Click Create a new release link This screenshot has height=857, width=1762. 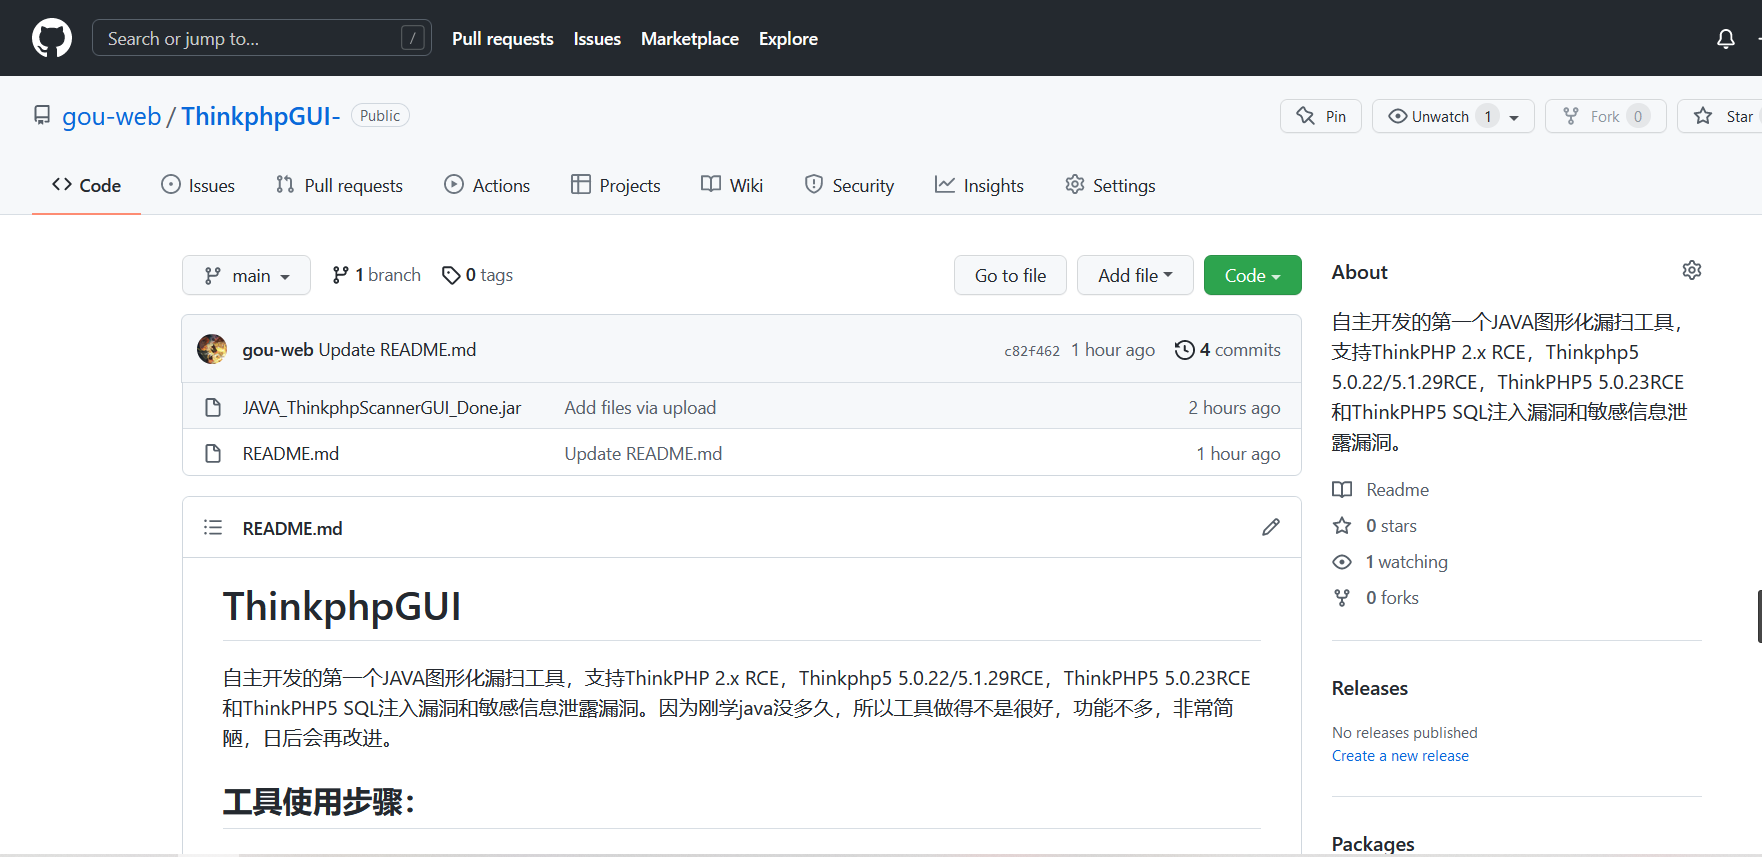(1400, 756)
